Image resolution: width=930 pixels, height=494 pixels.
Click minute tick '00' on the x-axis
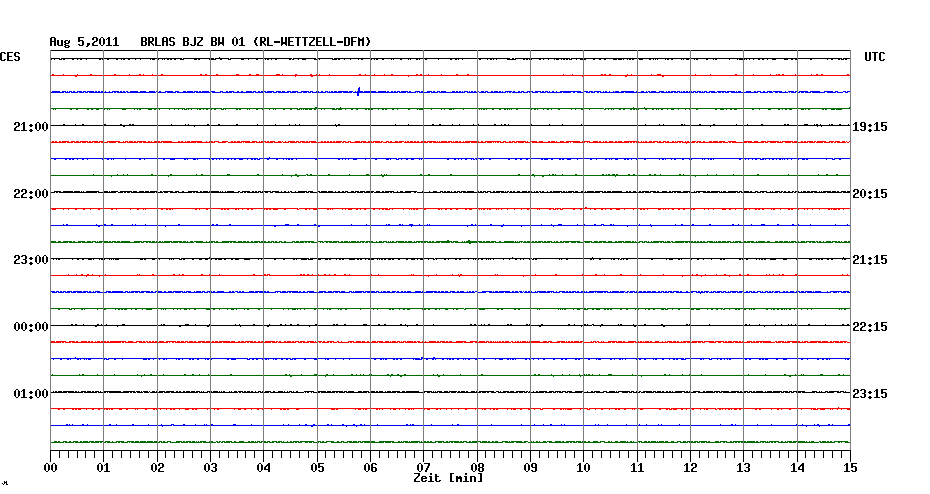pos(51,468)
